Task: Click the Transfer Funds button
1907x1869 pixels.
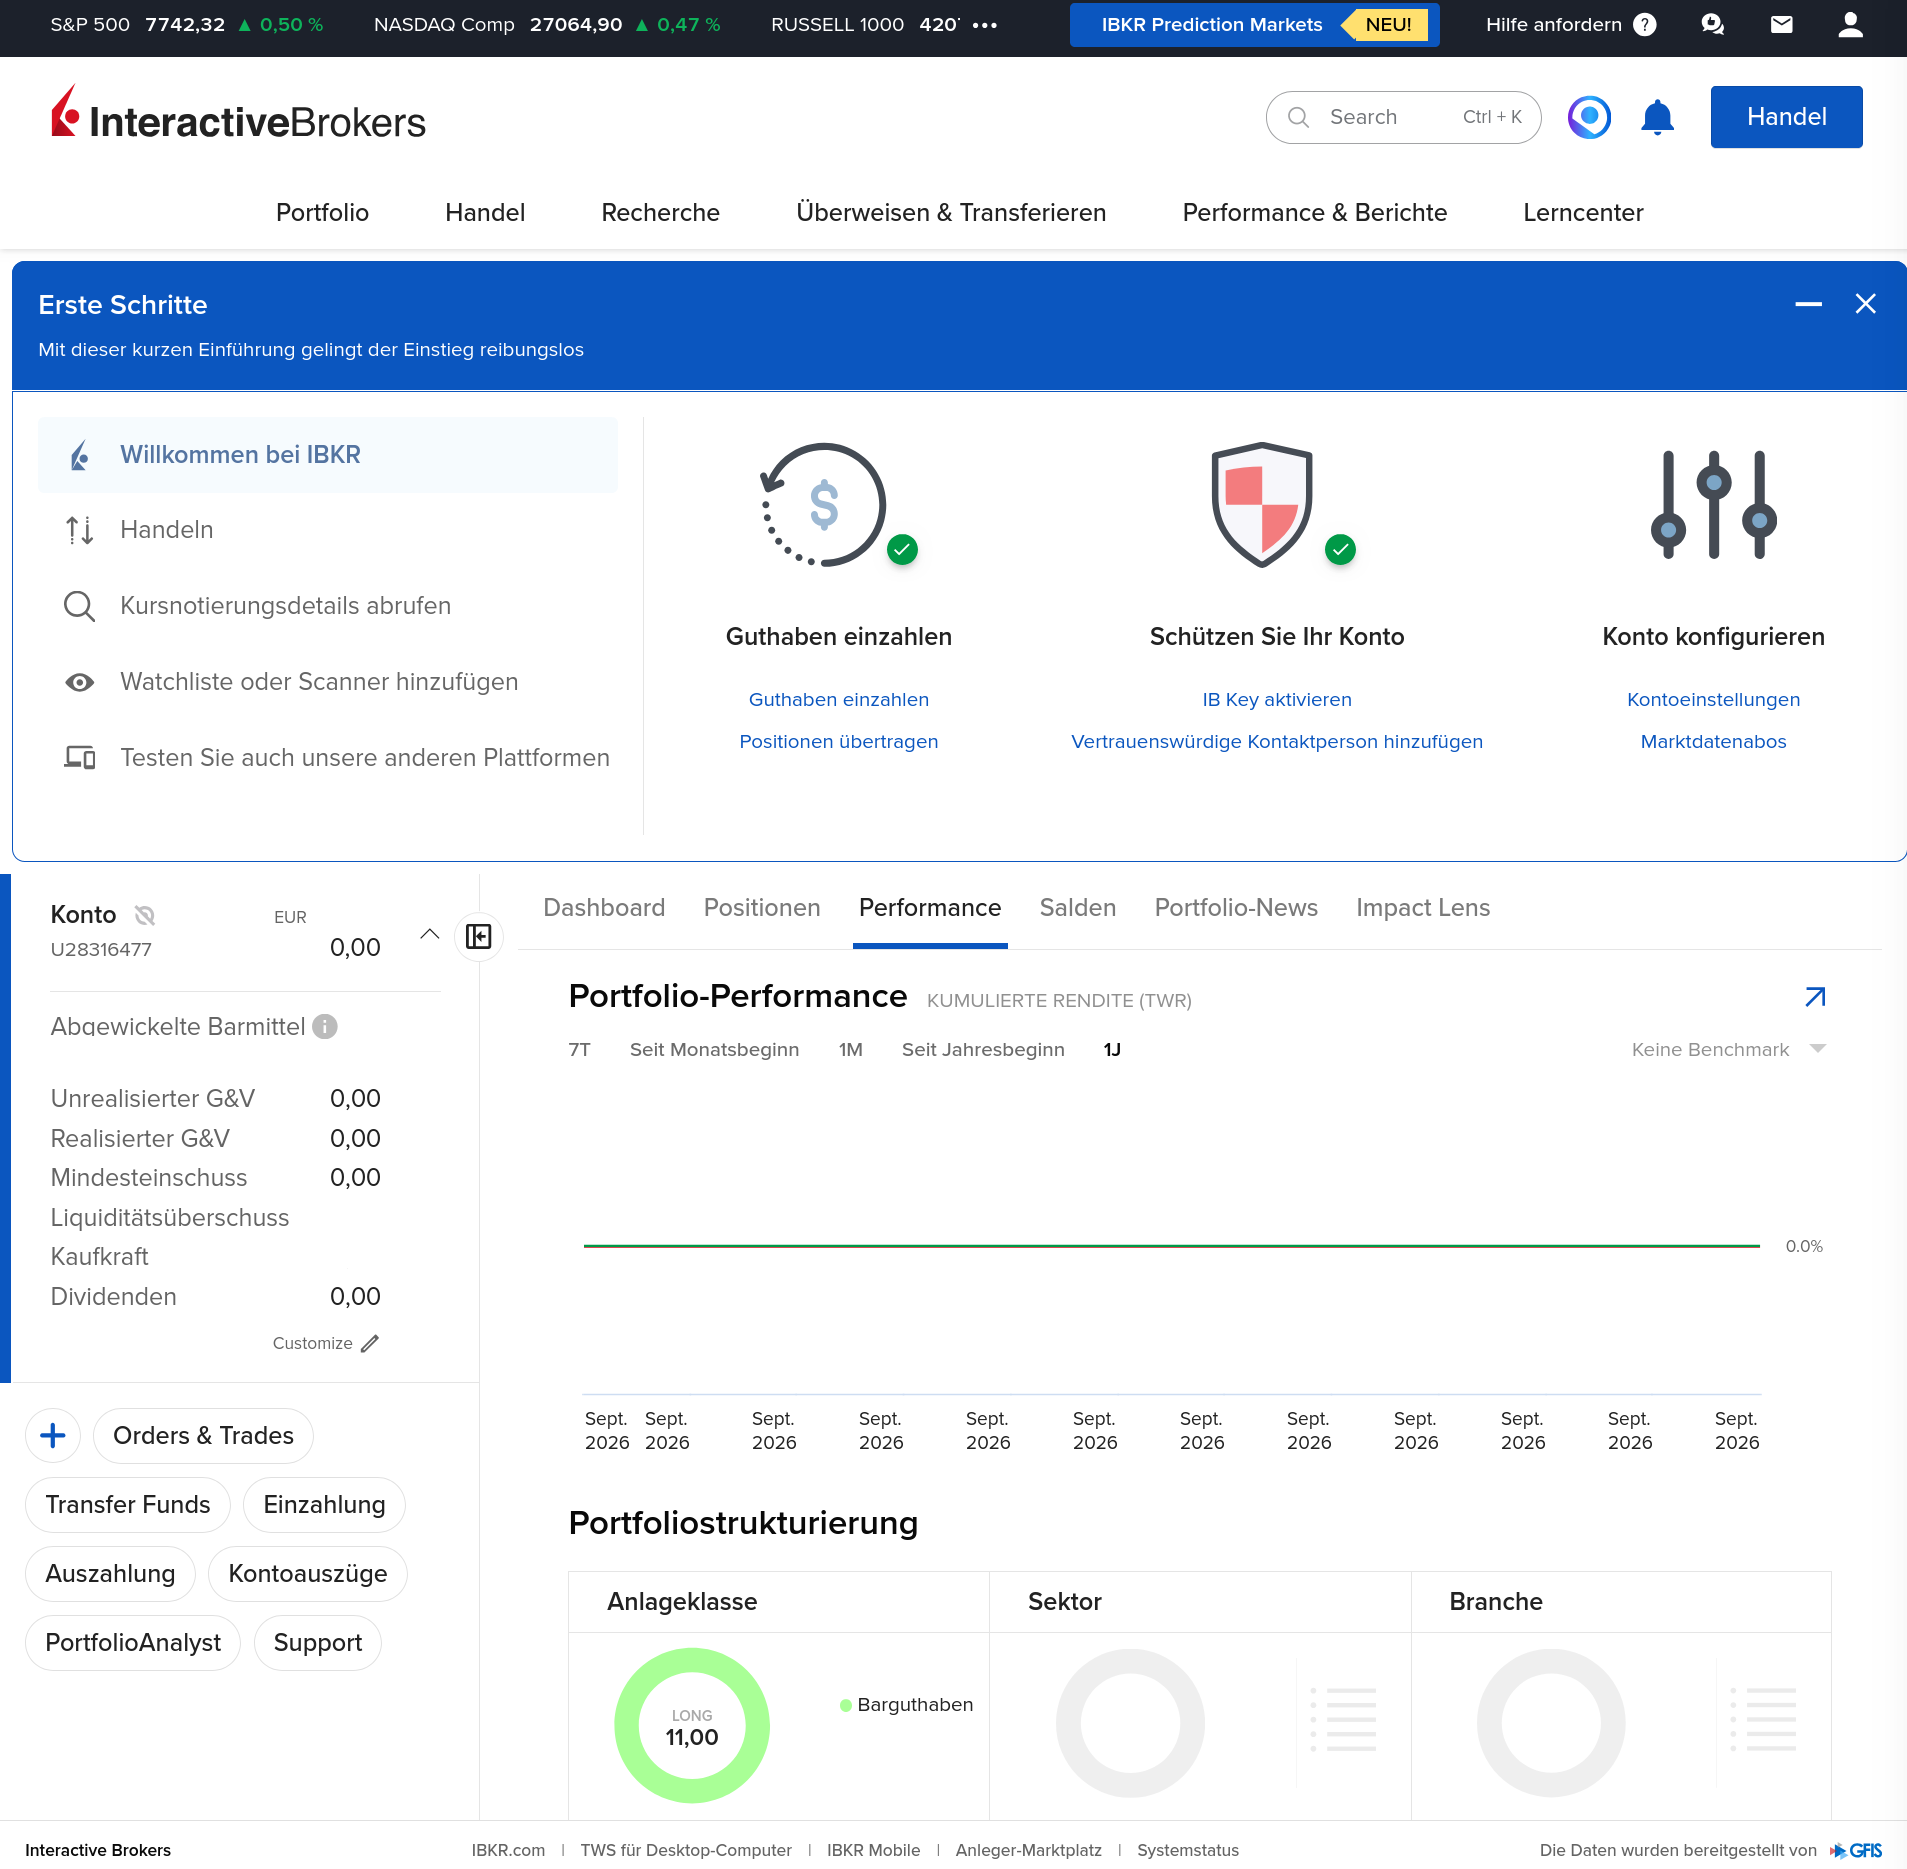Action: (x=128, y=1505)
